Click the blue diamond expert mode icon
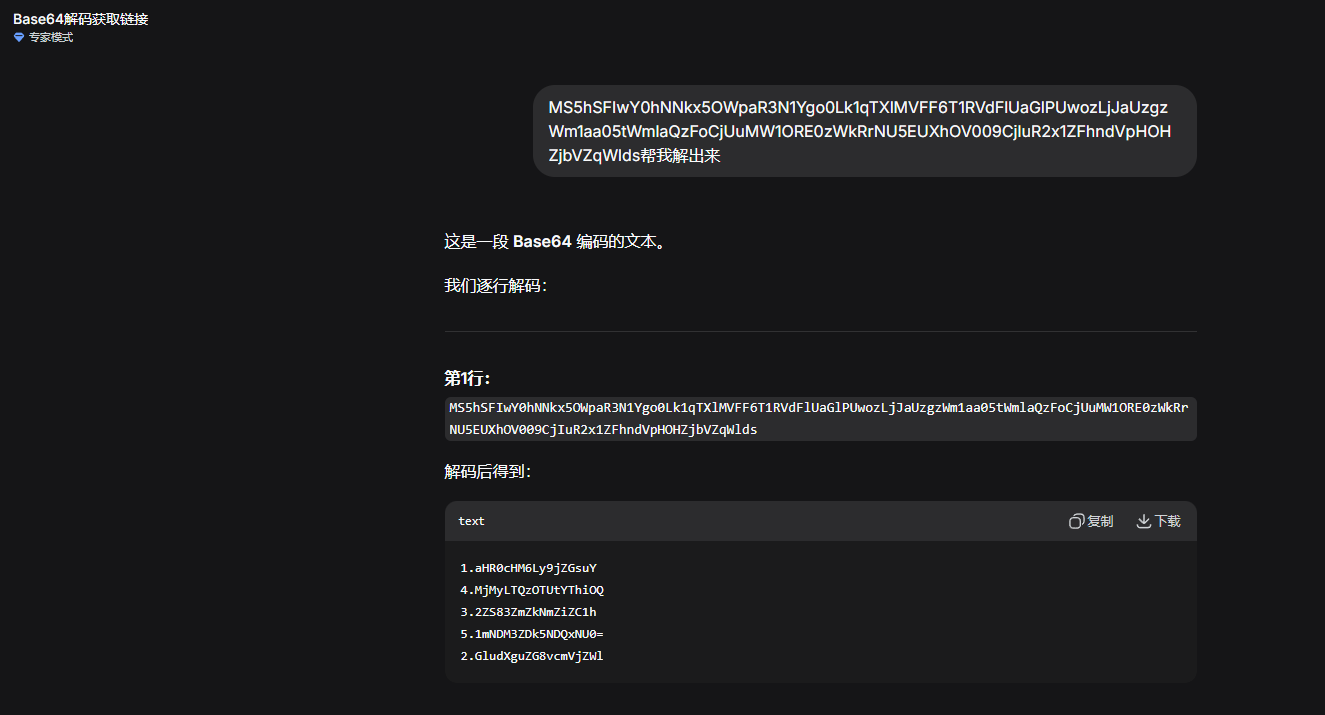The width and height of the screenshot is (1325, 715). tap(18, 37)
